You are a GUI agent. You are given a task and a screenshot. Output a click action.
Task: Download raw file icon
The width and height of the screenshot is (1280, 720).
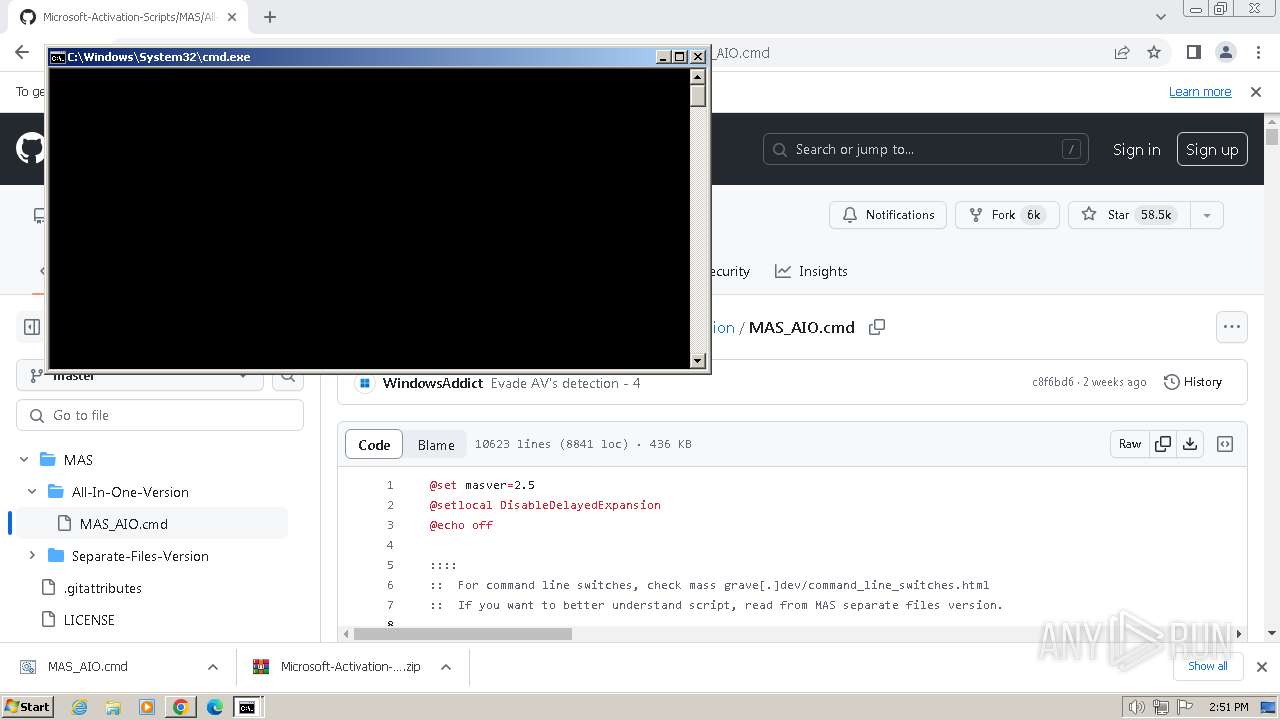click(1190, 444)
